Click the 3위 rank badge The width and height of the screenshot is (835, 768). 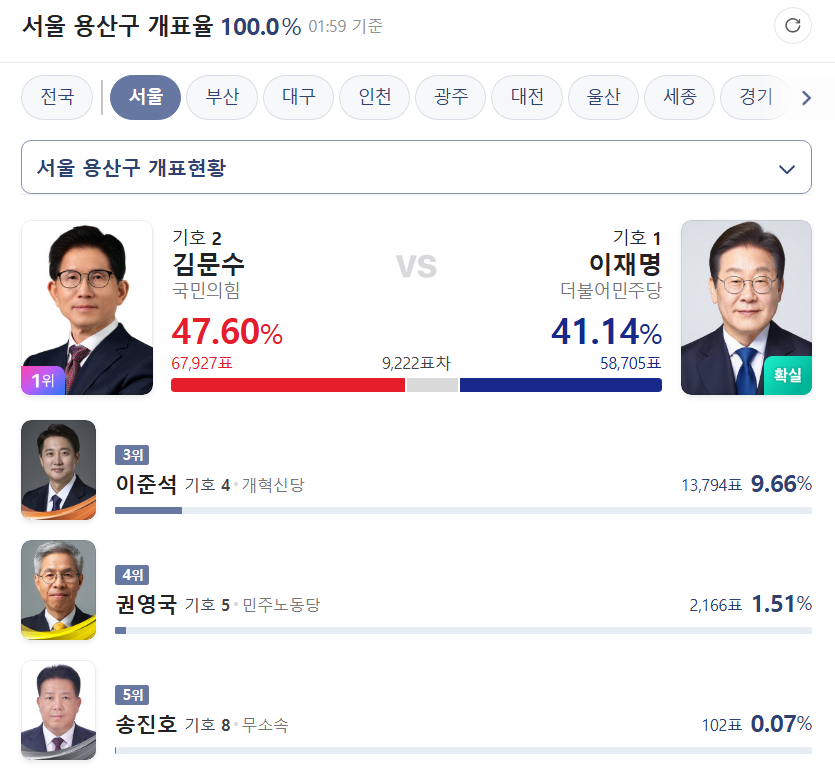point(132,456)
